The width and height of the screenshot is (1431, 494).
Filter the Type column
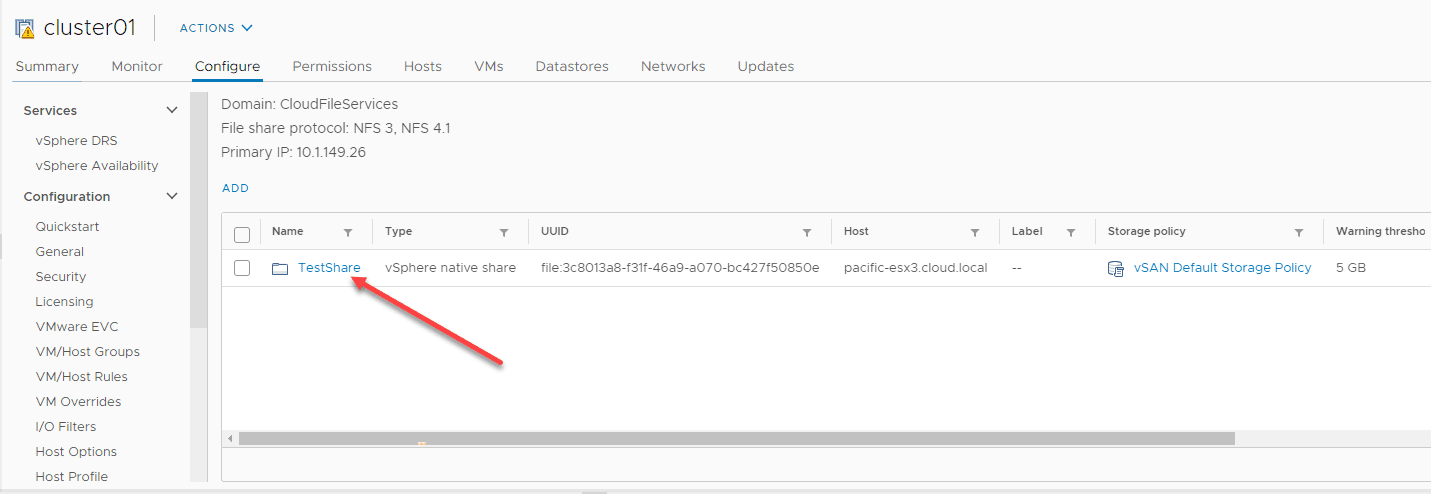click(x=504, y=232)
